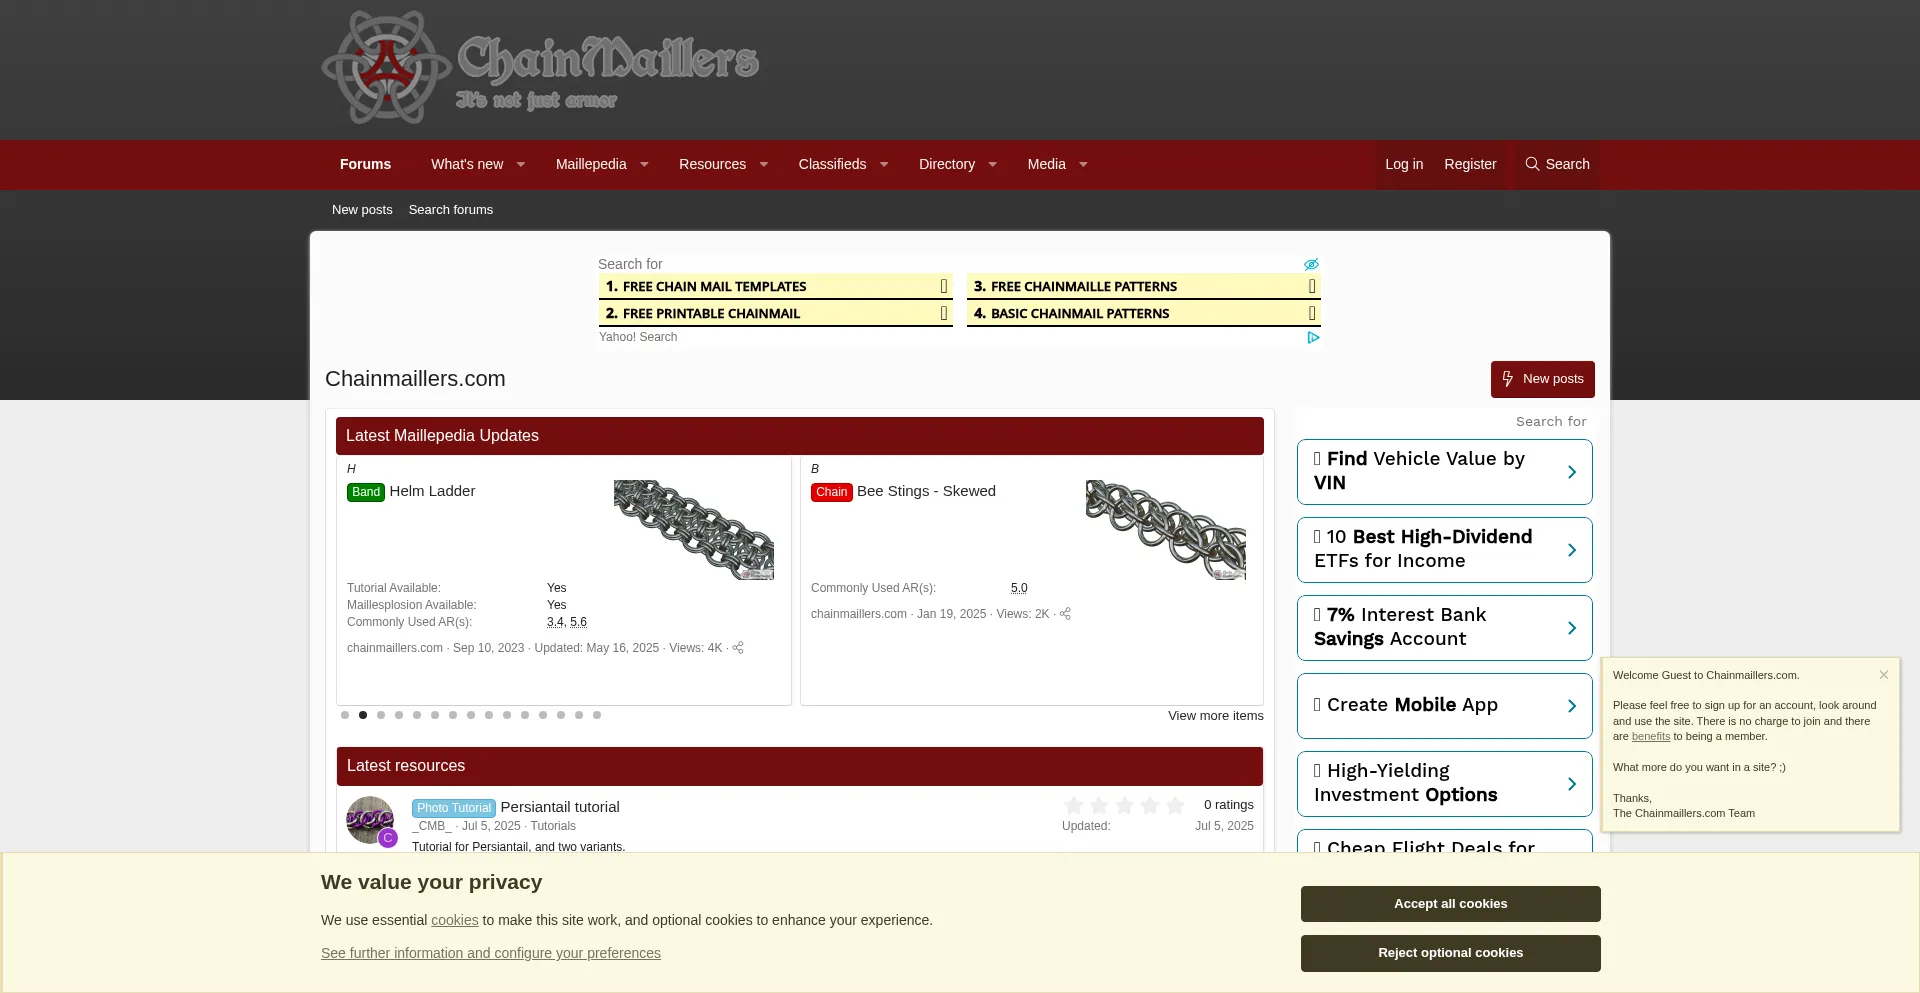1920x993 pixels.
Task: Click the AdChoices triangle icon
Action: pos(1313,338)
